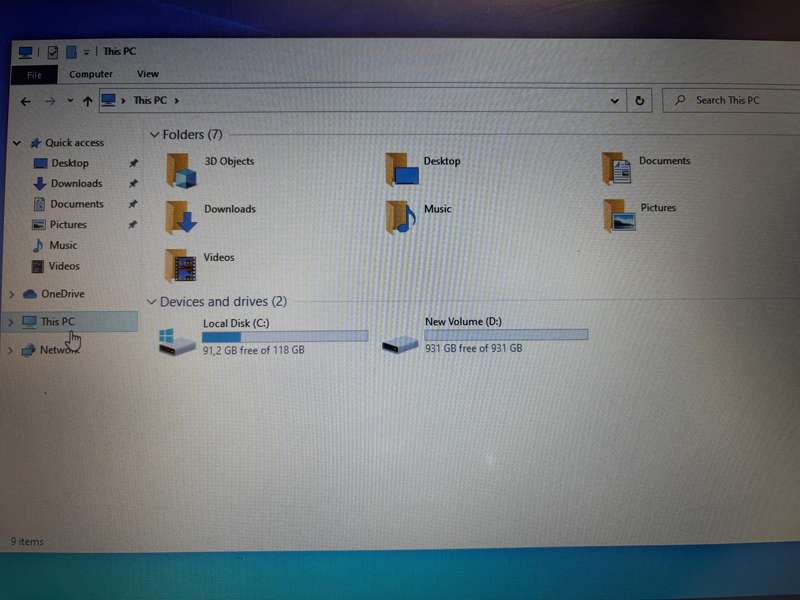
Task: Select the Documents folder icon in Folders
Action: pyautogui.click(x=617, y=168)
